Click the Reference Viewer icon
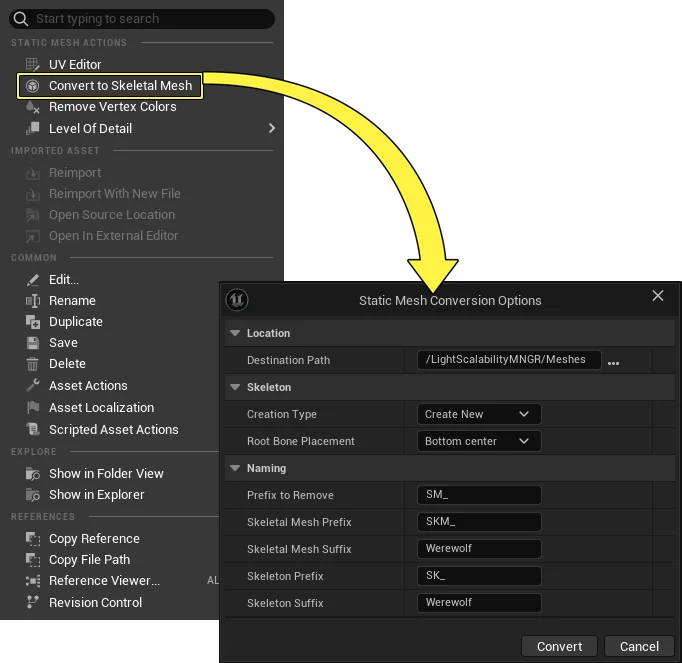Screen dimensions: 682x663 coord(33,581)
